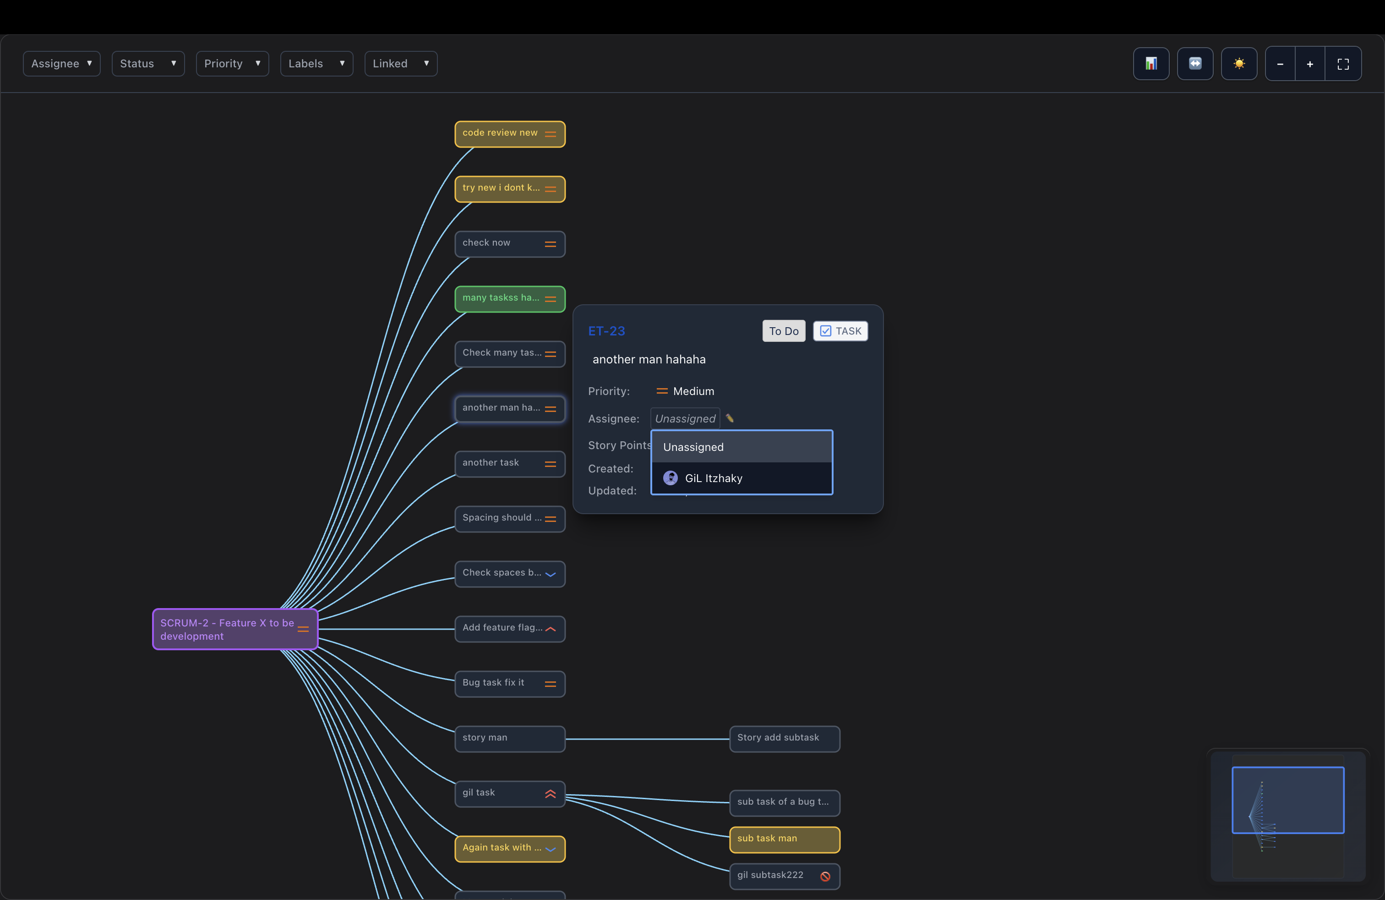The width and height of the screenshot is (1385, 900).
Task: Open the Linked filter dropdown
Action: 401,63
